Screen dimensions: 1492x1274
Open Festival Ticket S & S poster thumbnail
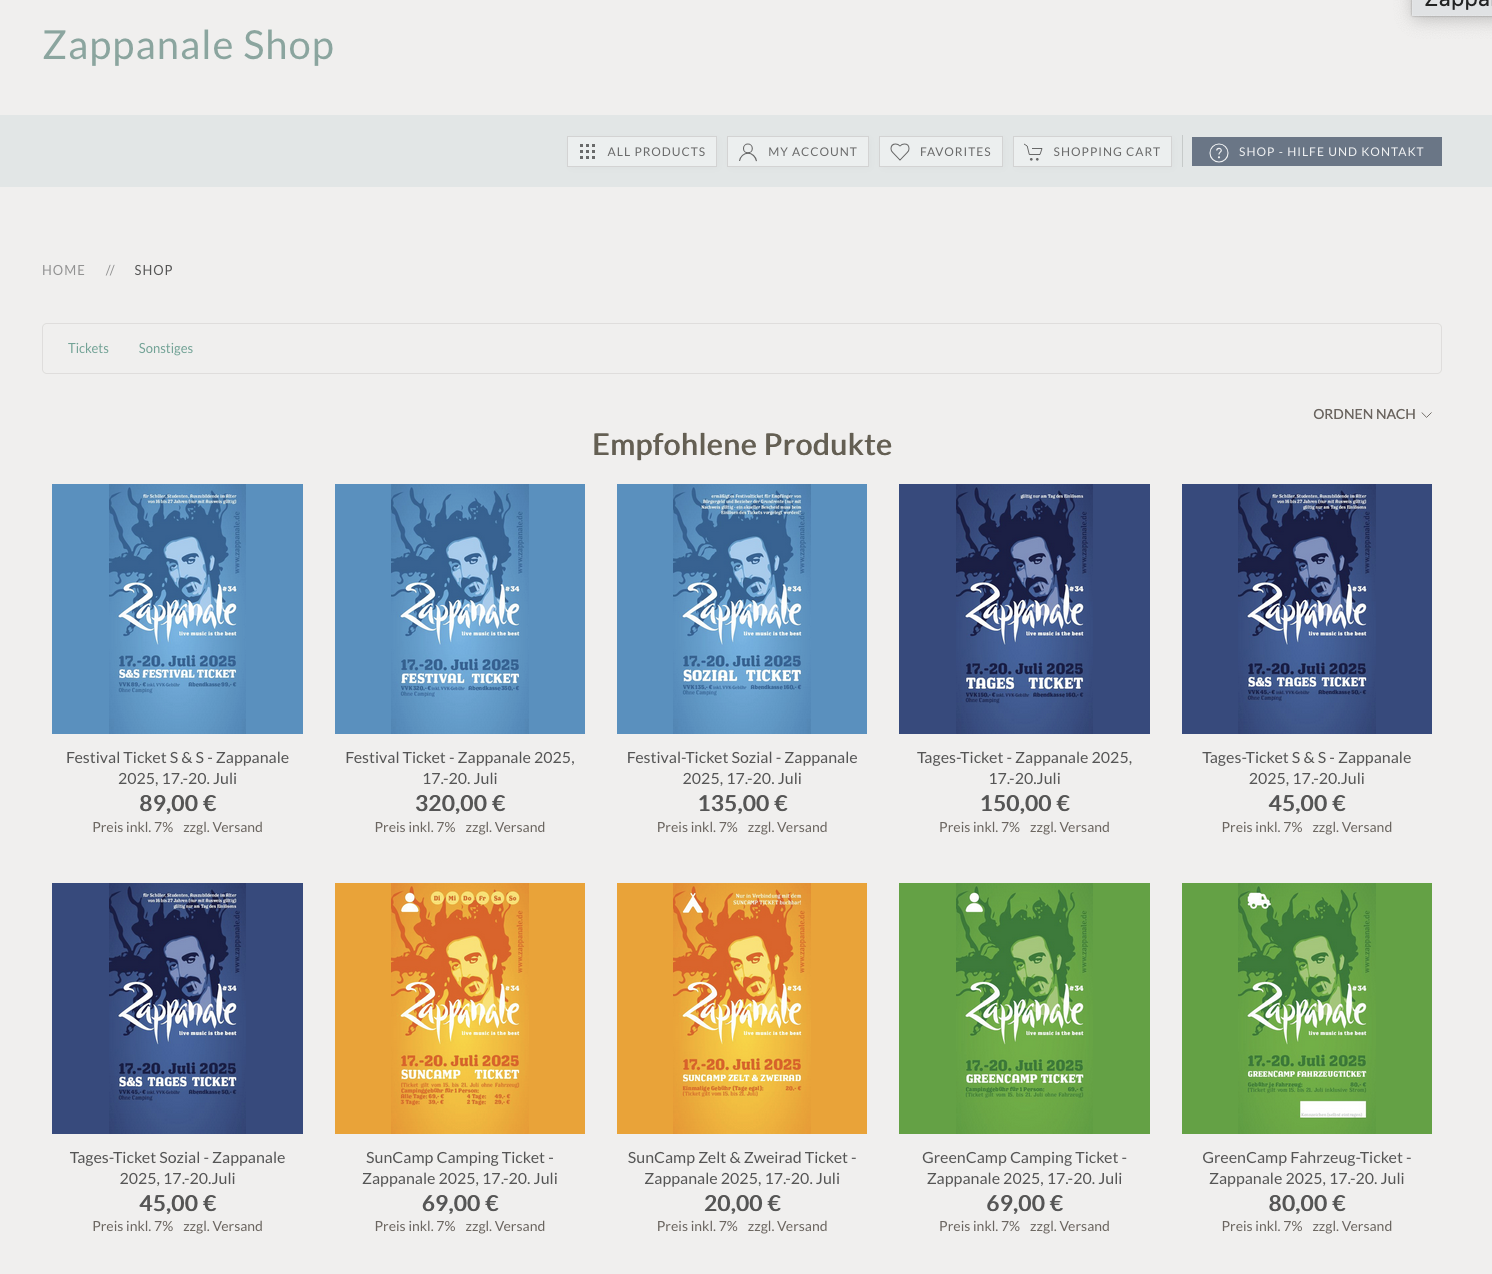(177, 609)
